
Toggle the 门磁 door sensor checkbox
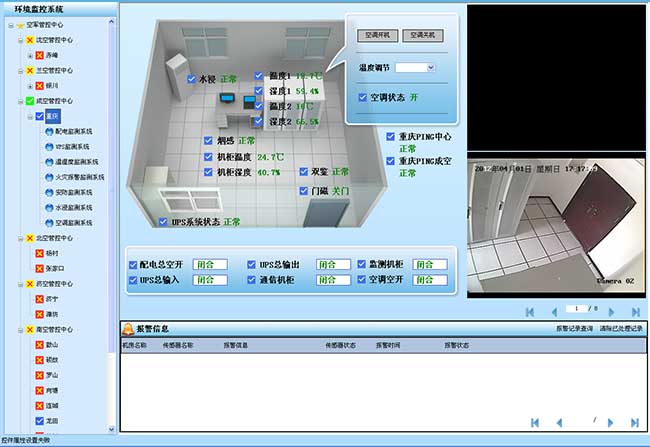(304, 190)
